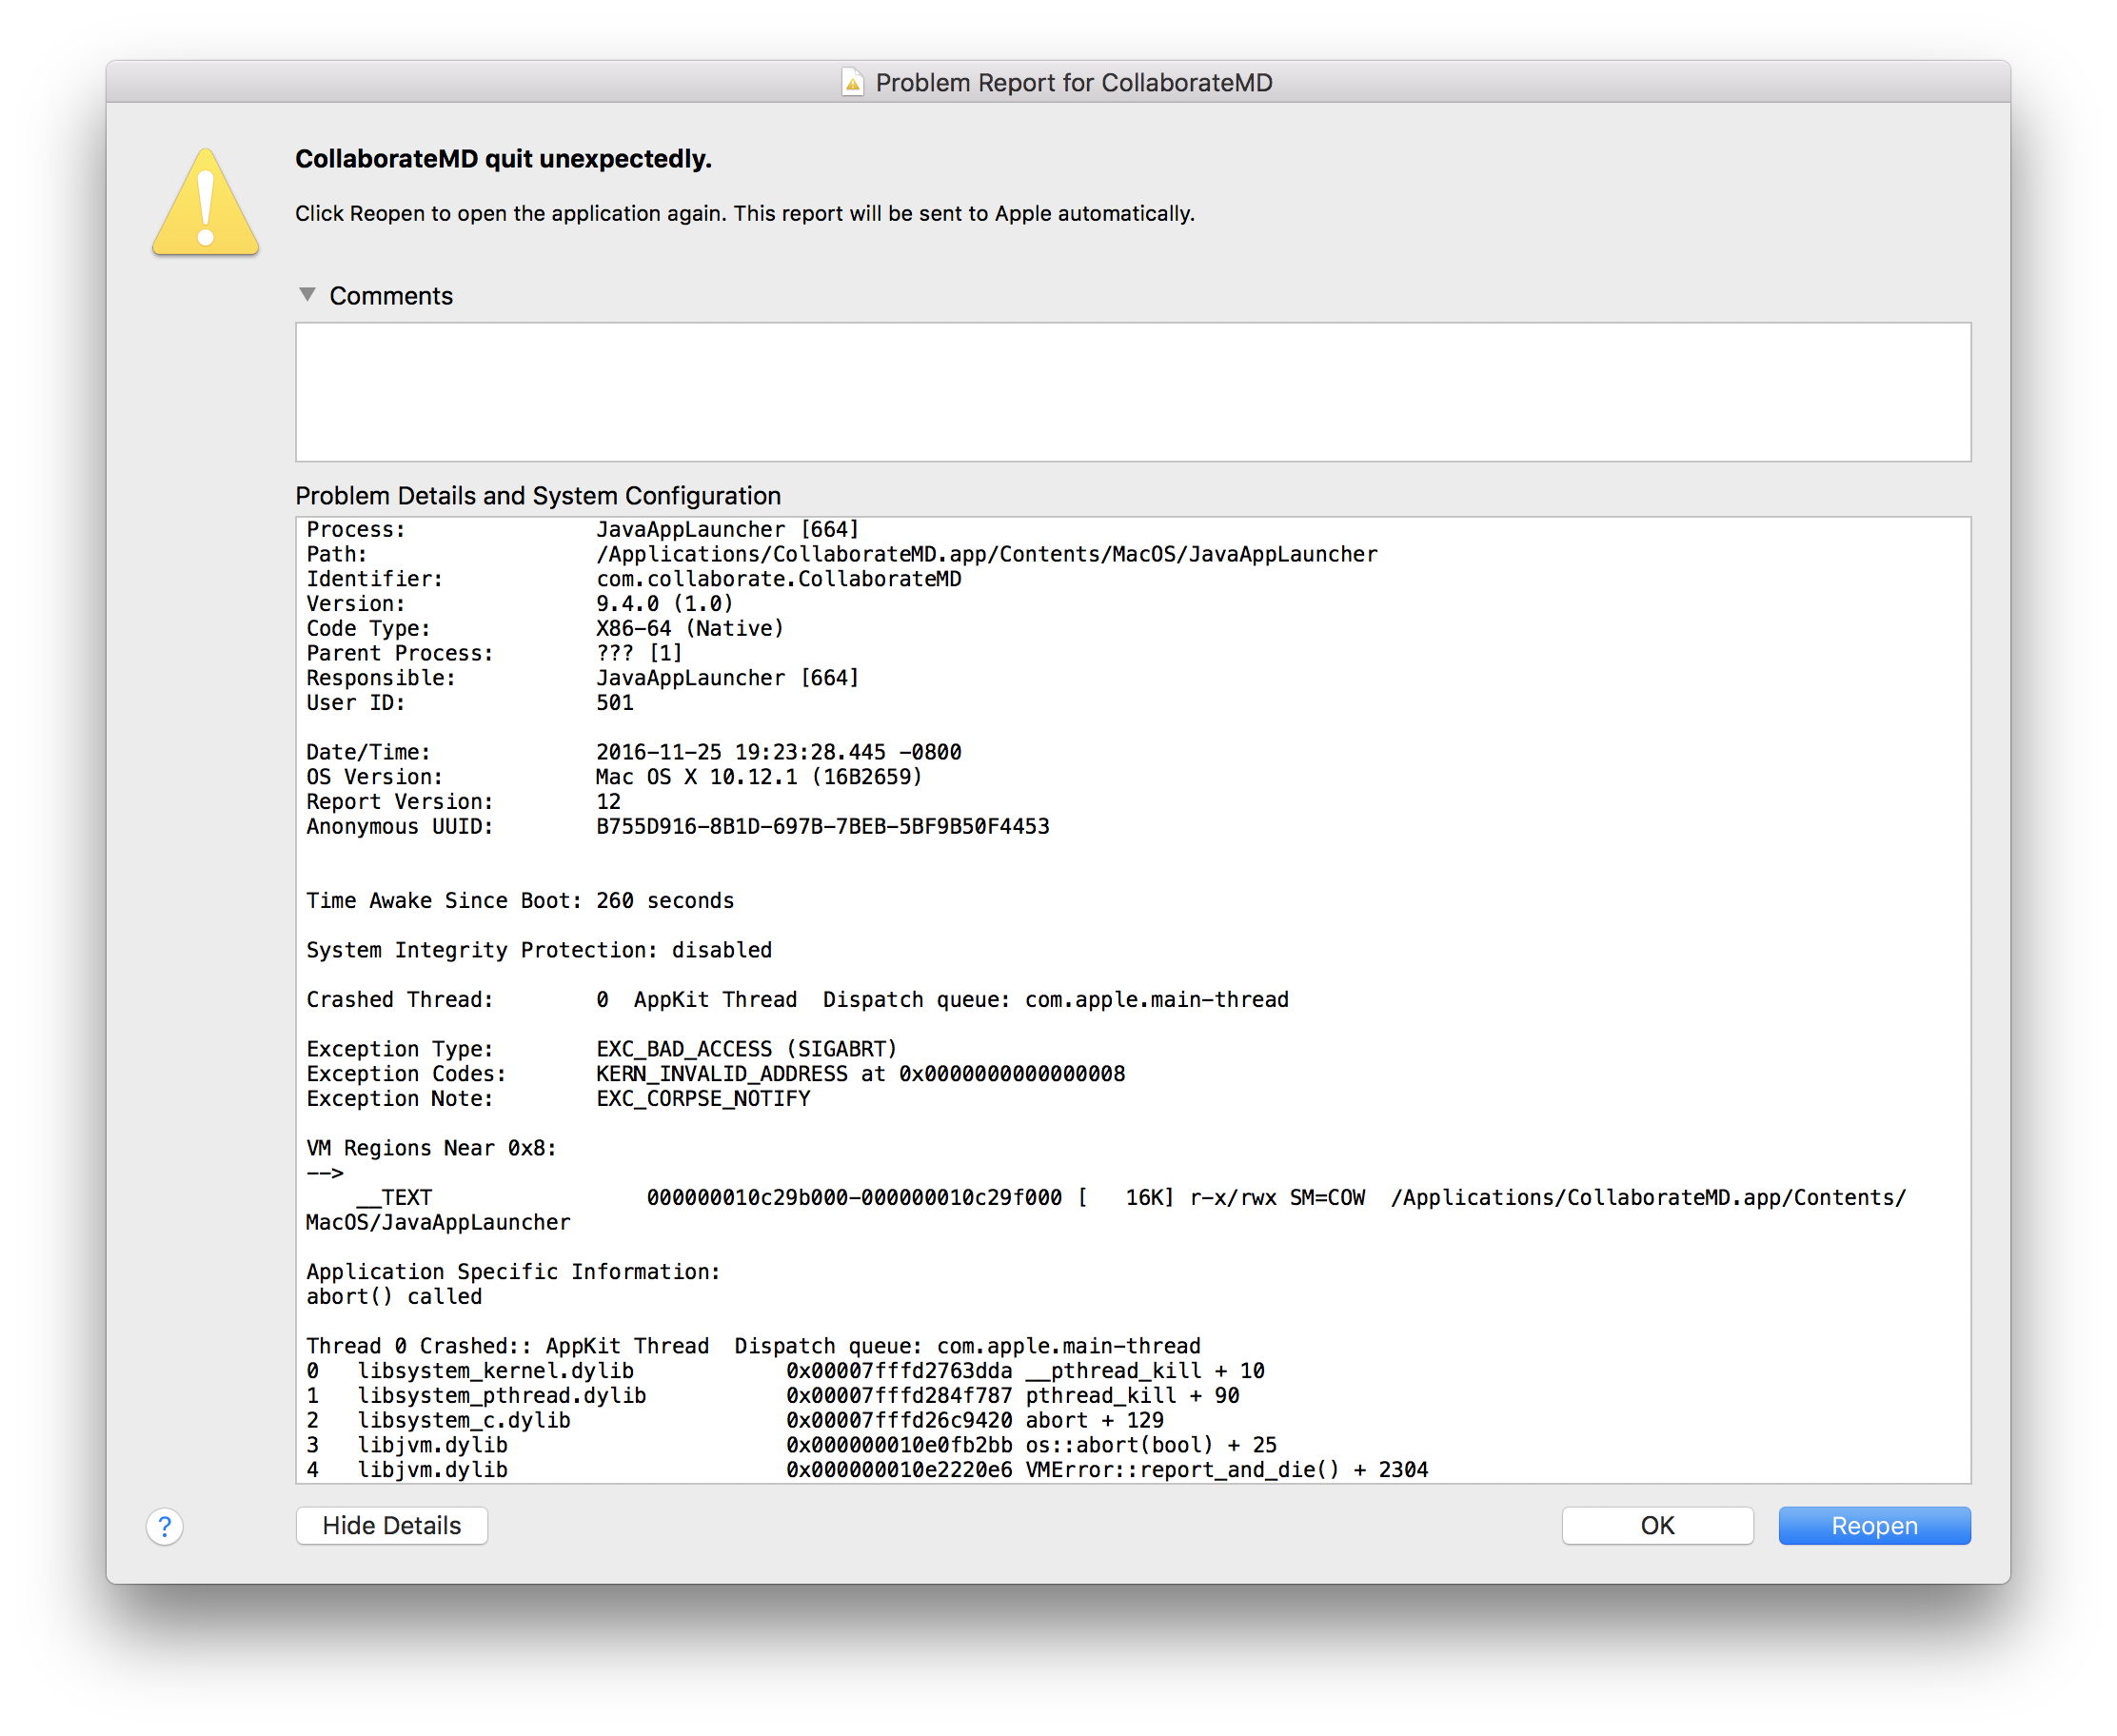
Task: Click the OK button
Action: point(1656,1525)
